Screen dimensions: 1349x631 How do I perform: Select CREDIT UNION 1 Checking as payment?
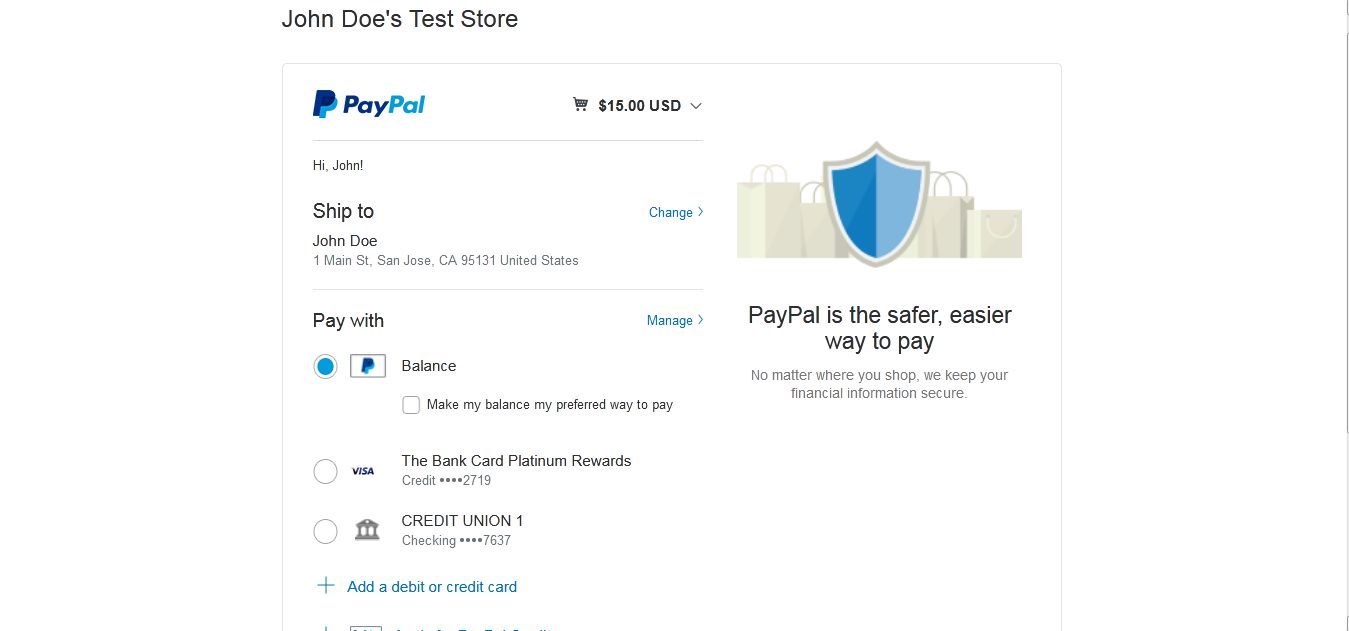(324, 530)
